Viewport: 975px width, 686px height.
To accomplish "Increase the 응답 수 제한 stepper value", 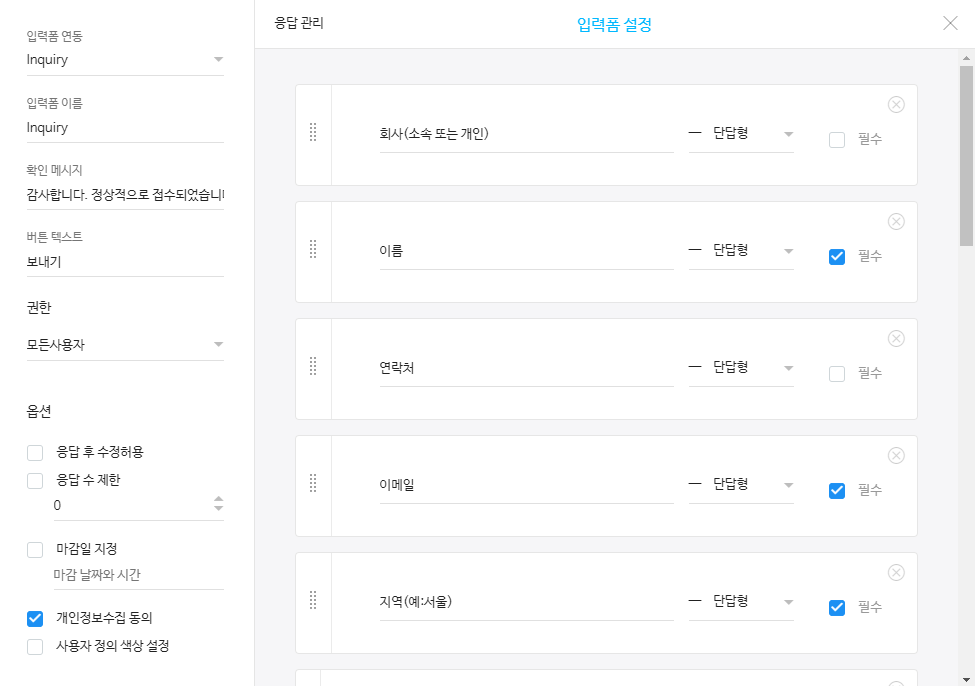I will [x=218, y=499].
